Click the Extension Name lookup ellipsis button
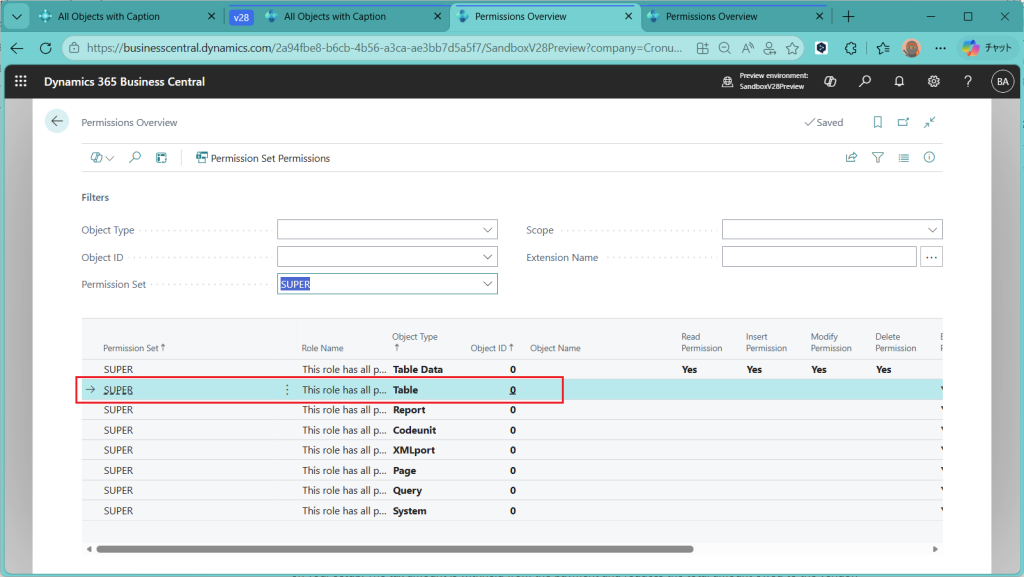This screenshot has width=1024, height=577. point(931,257)
